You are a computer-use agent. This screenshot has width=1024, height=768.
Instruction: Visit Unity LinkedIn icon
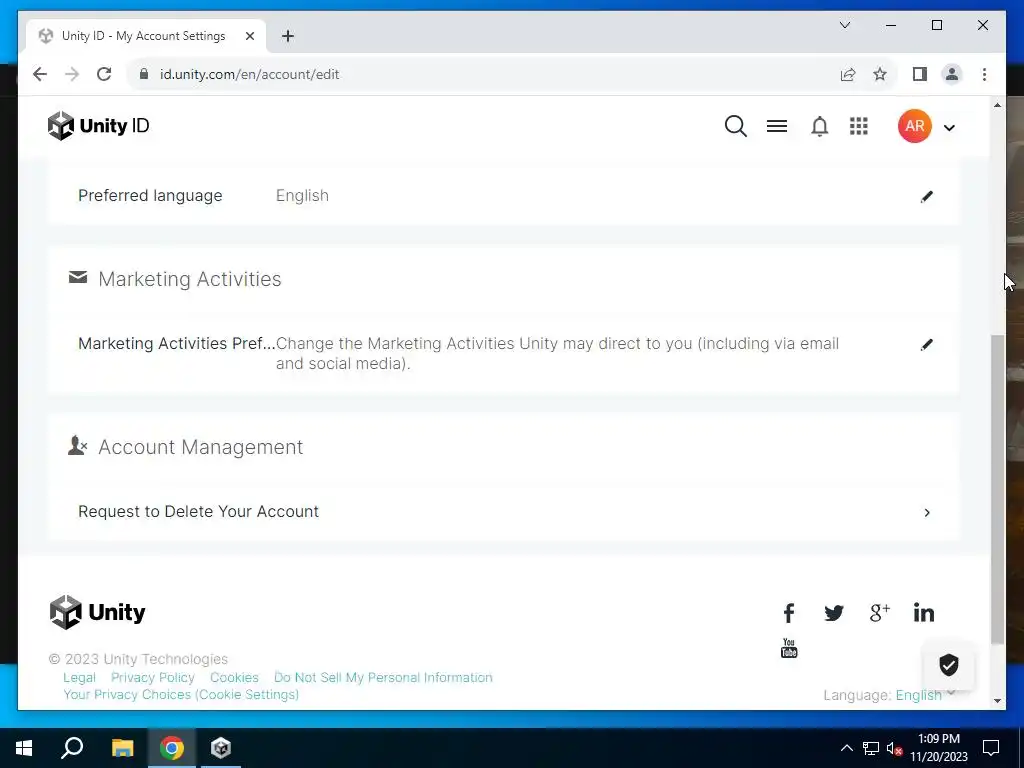[x=923, y=613]
